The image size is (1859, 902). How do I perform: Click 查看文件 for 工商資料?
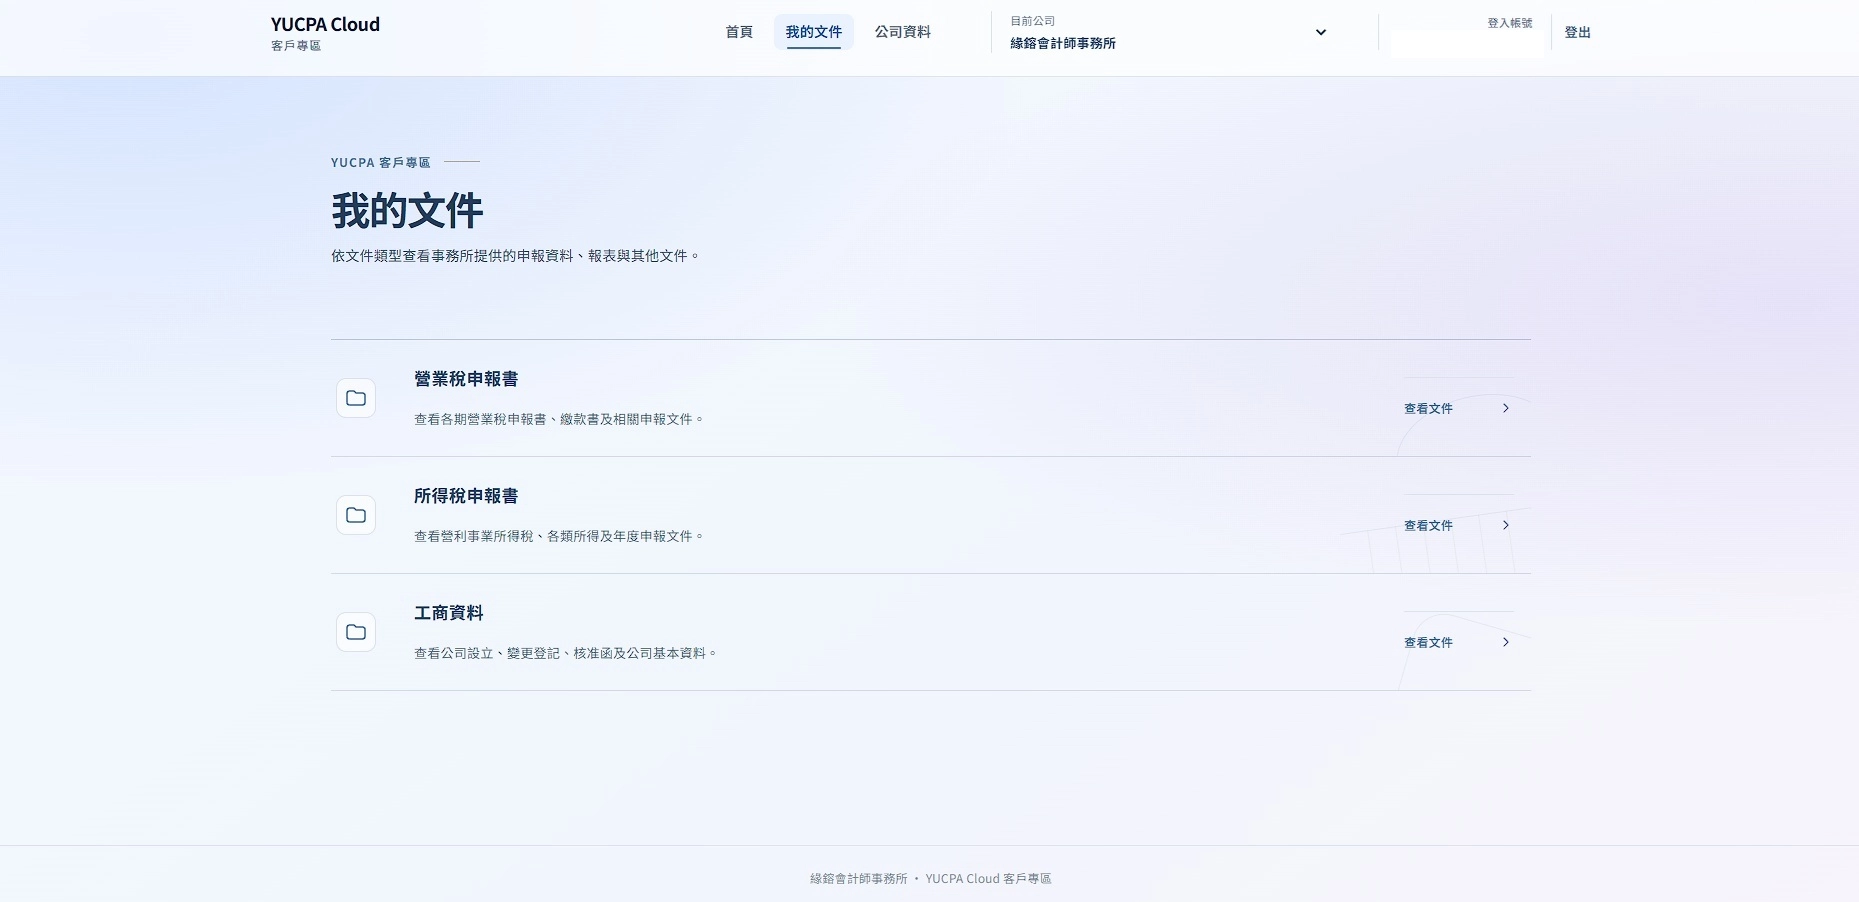click(1428, 642)
